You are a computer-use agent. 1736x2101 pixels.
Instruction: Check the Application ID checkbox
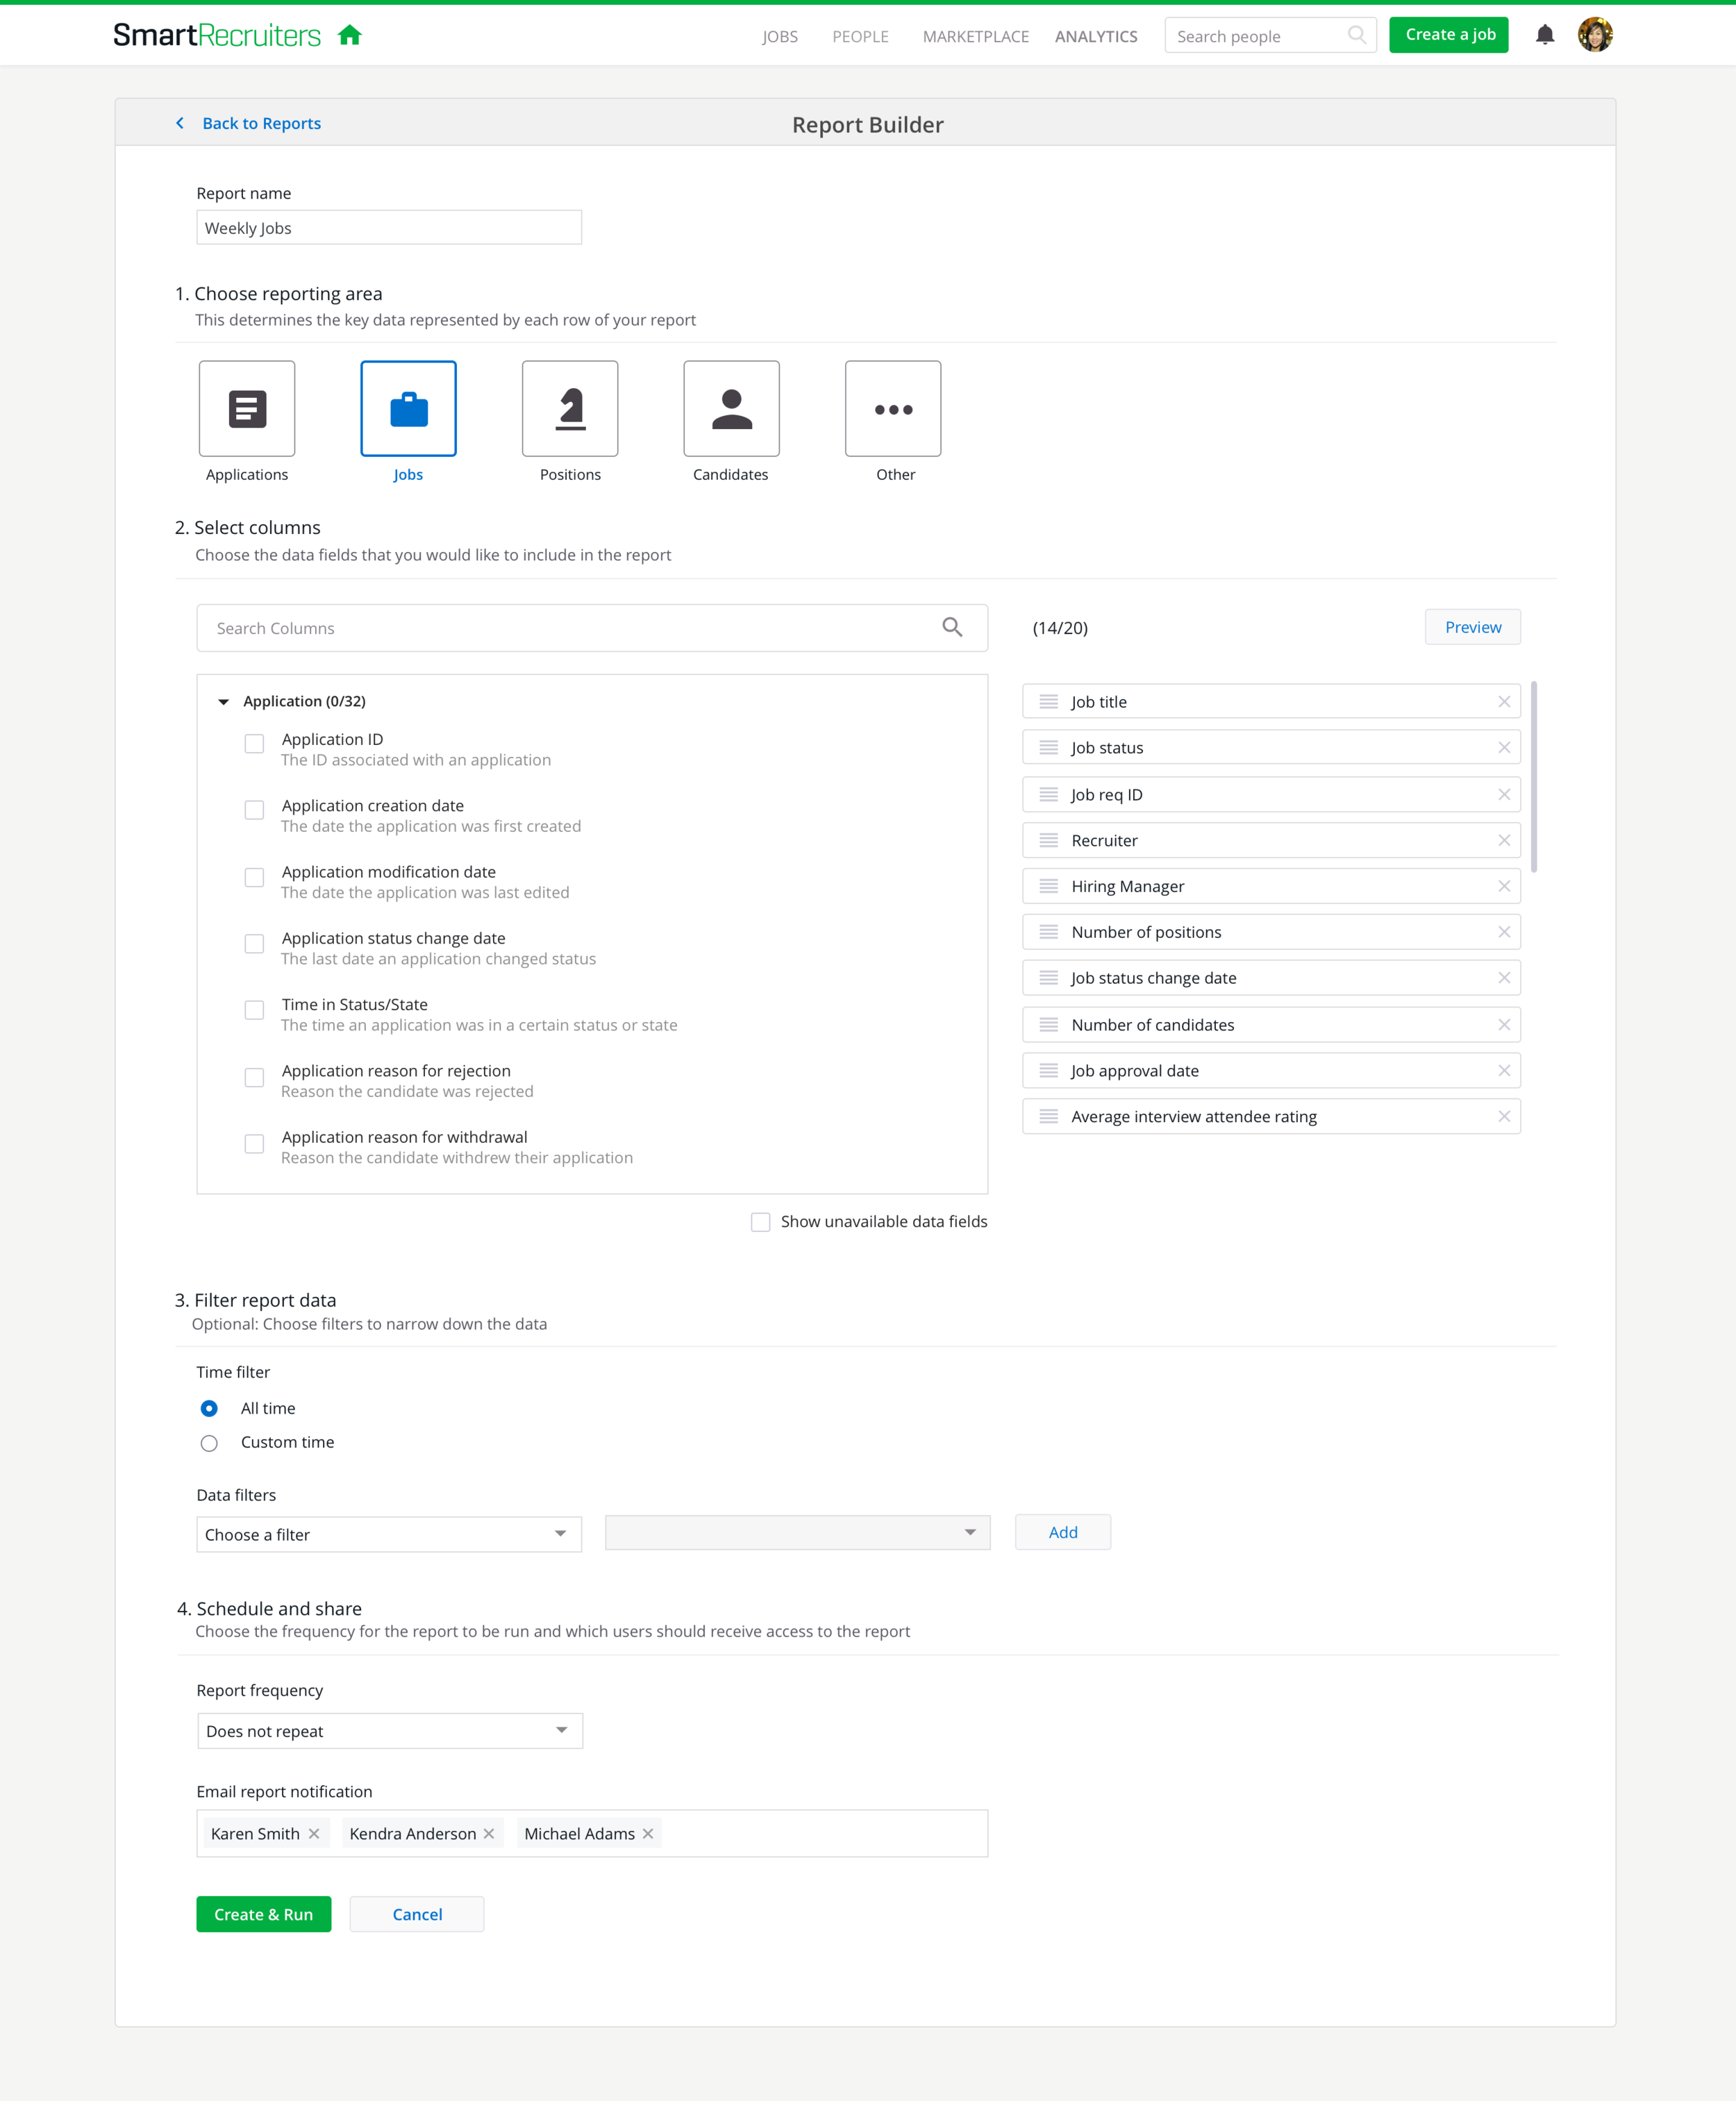(x=255, y=744)
